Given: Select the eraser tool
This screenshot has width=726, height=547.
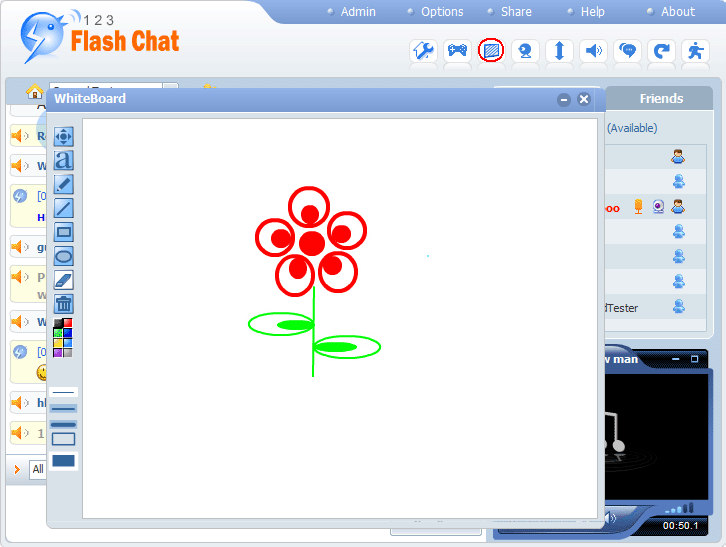Looking at the screenshot, I should coord(63,280).
